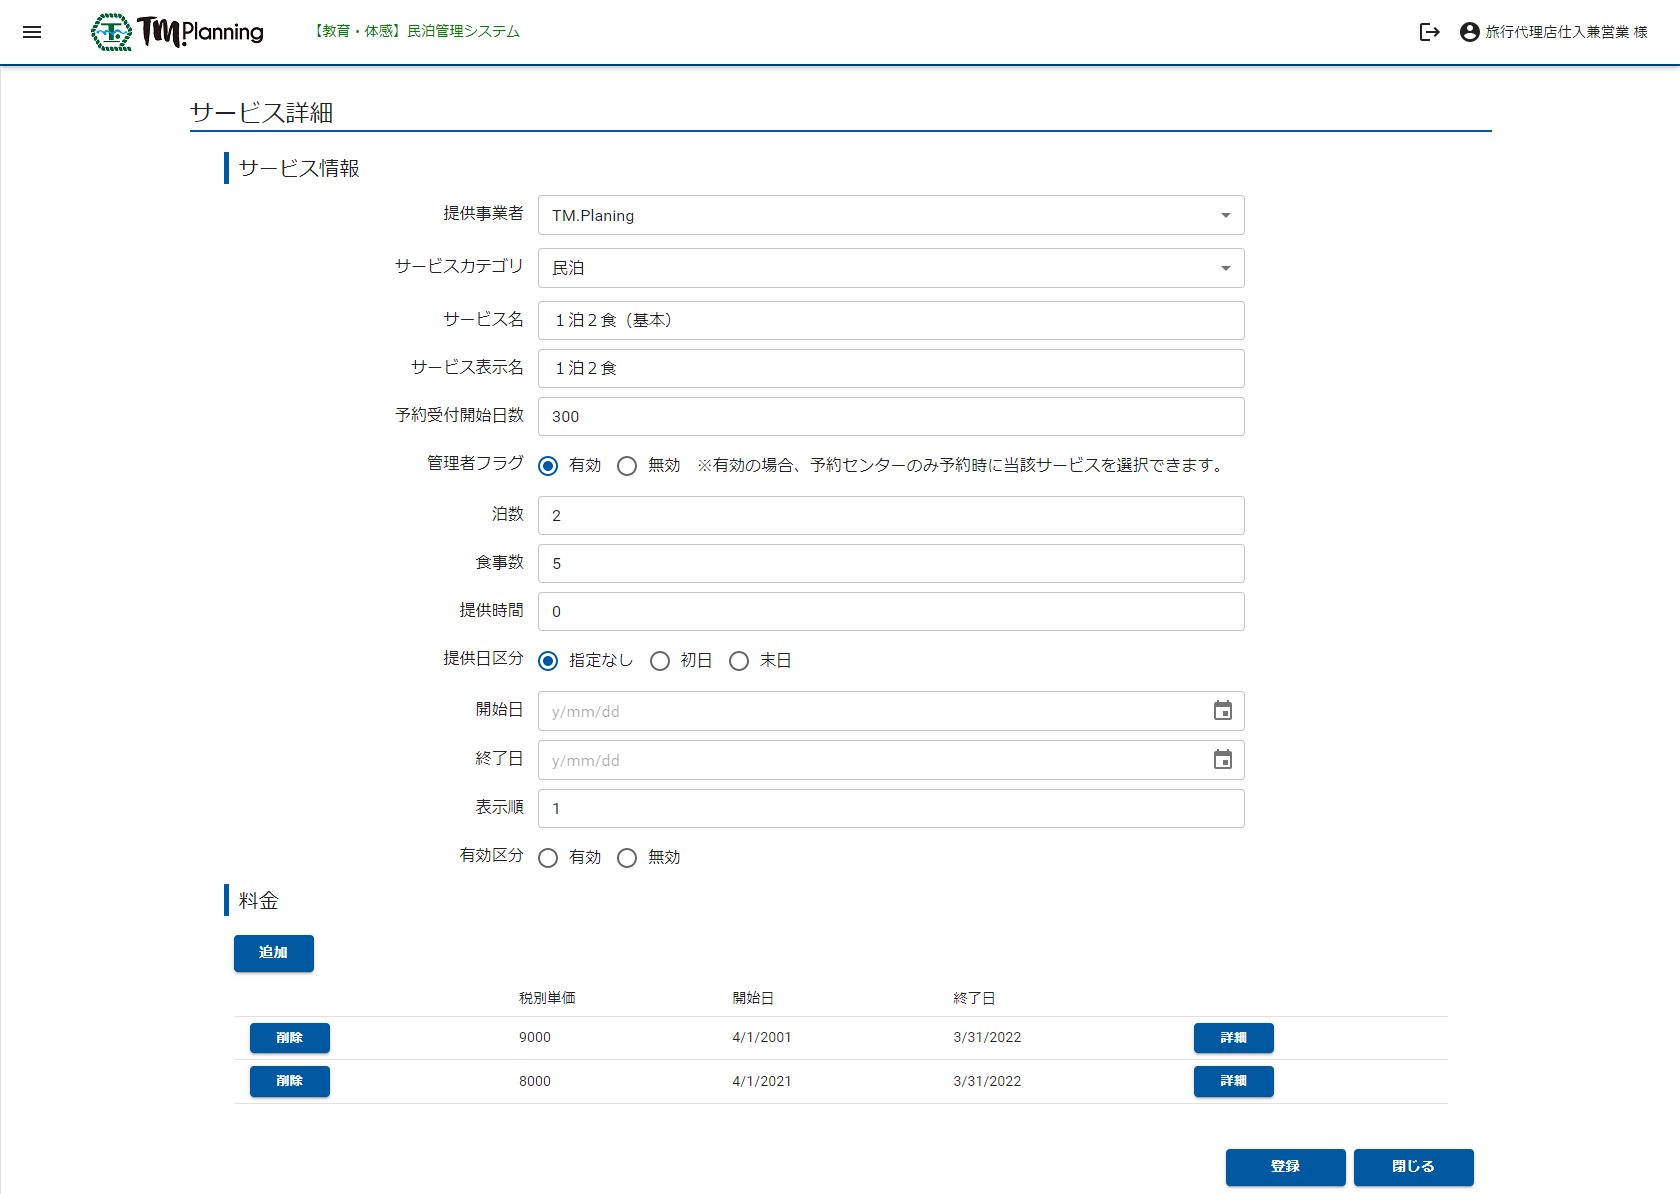
Task: Click 追加 button to add fee
Action: [x=273, y=953]
